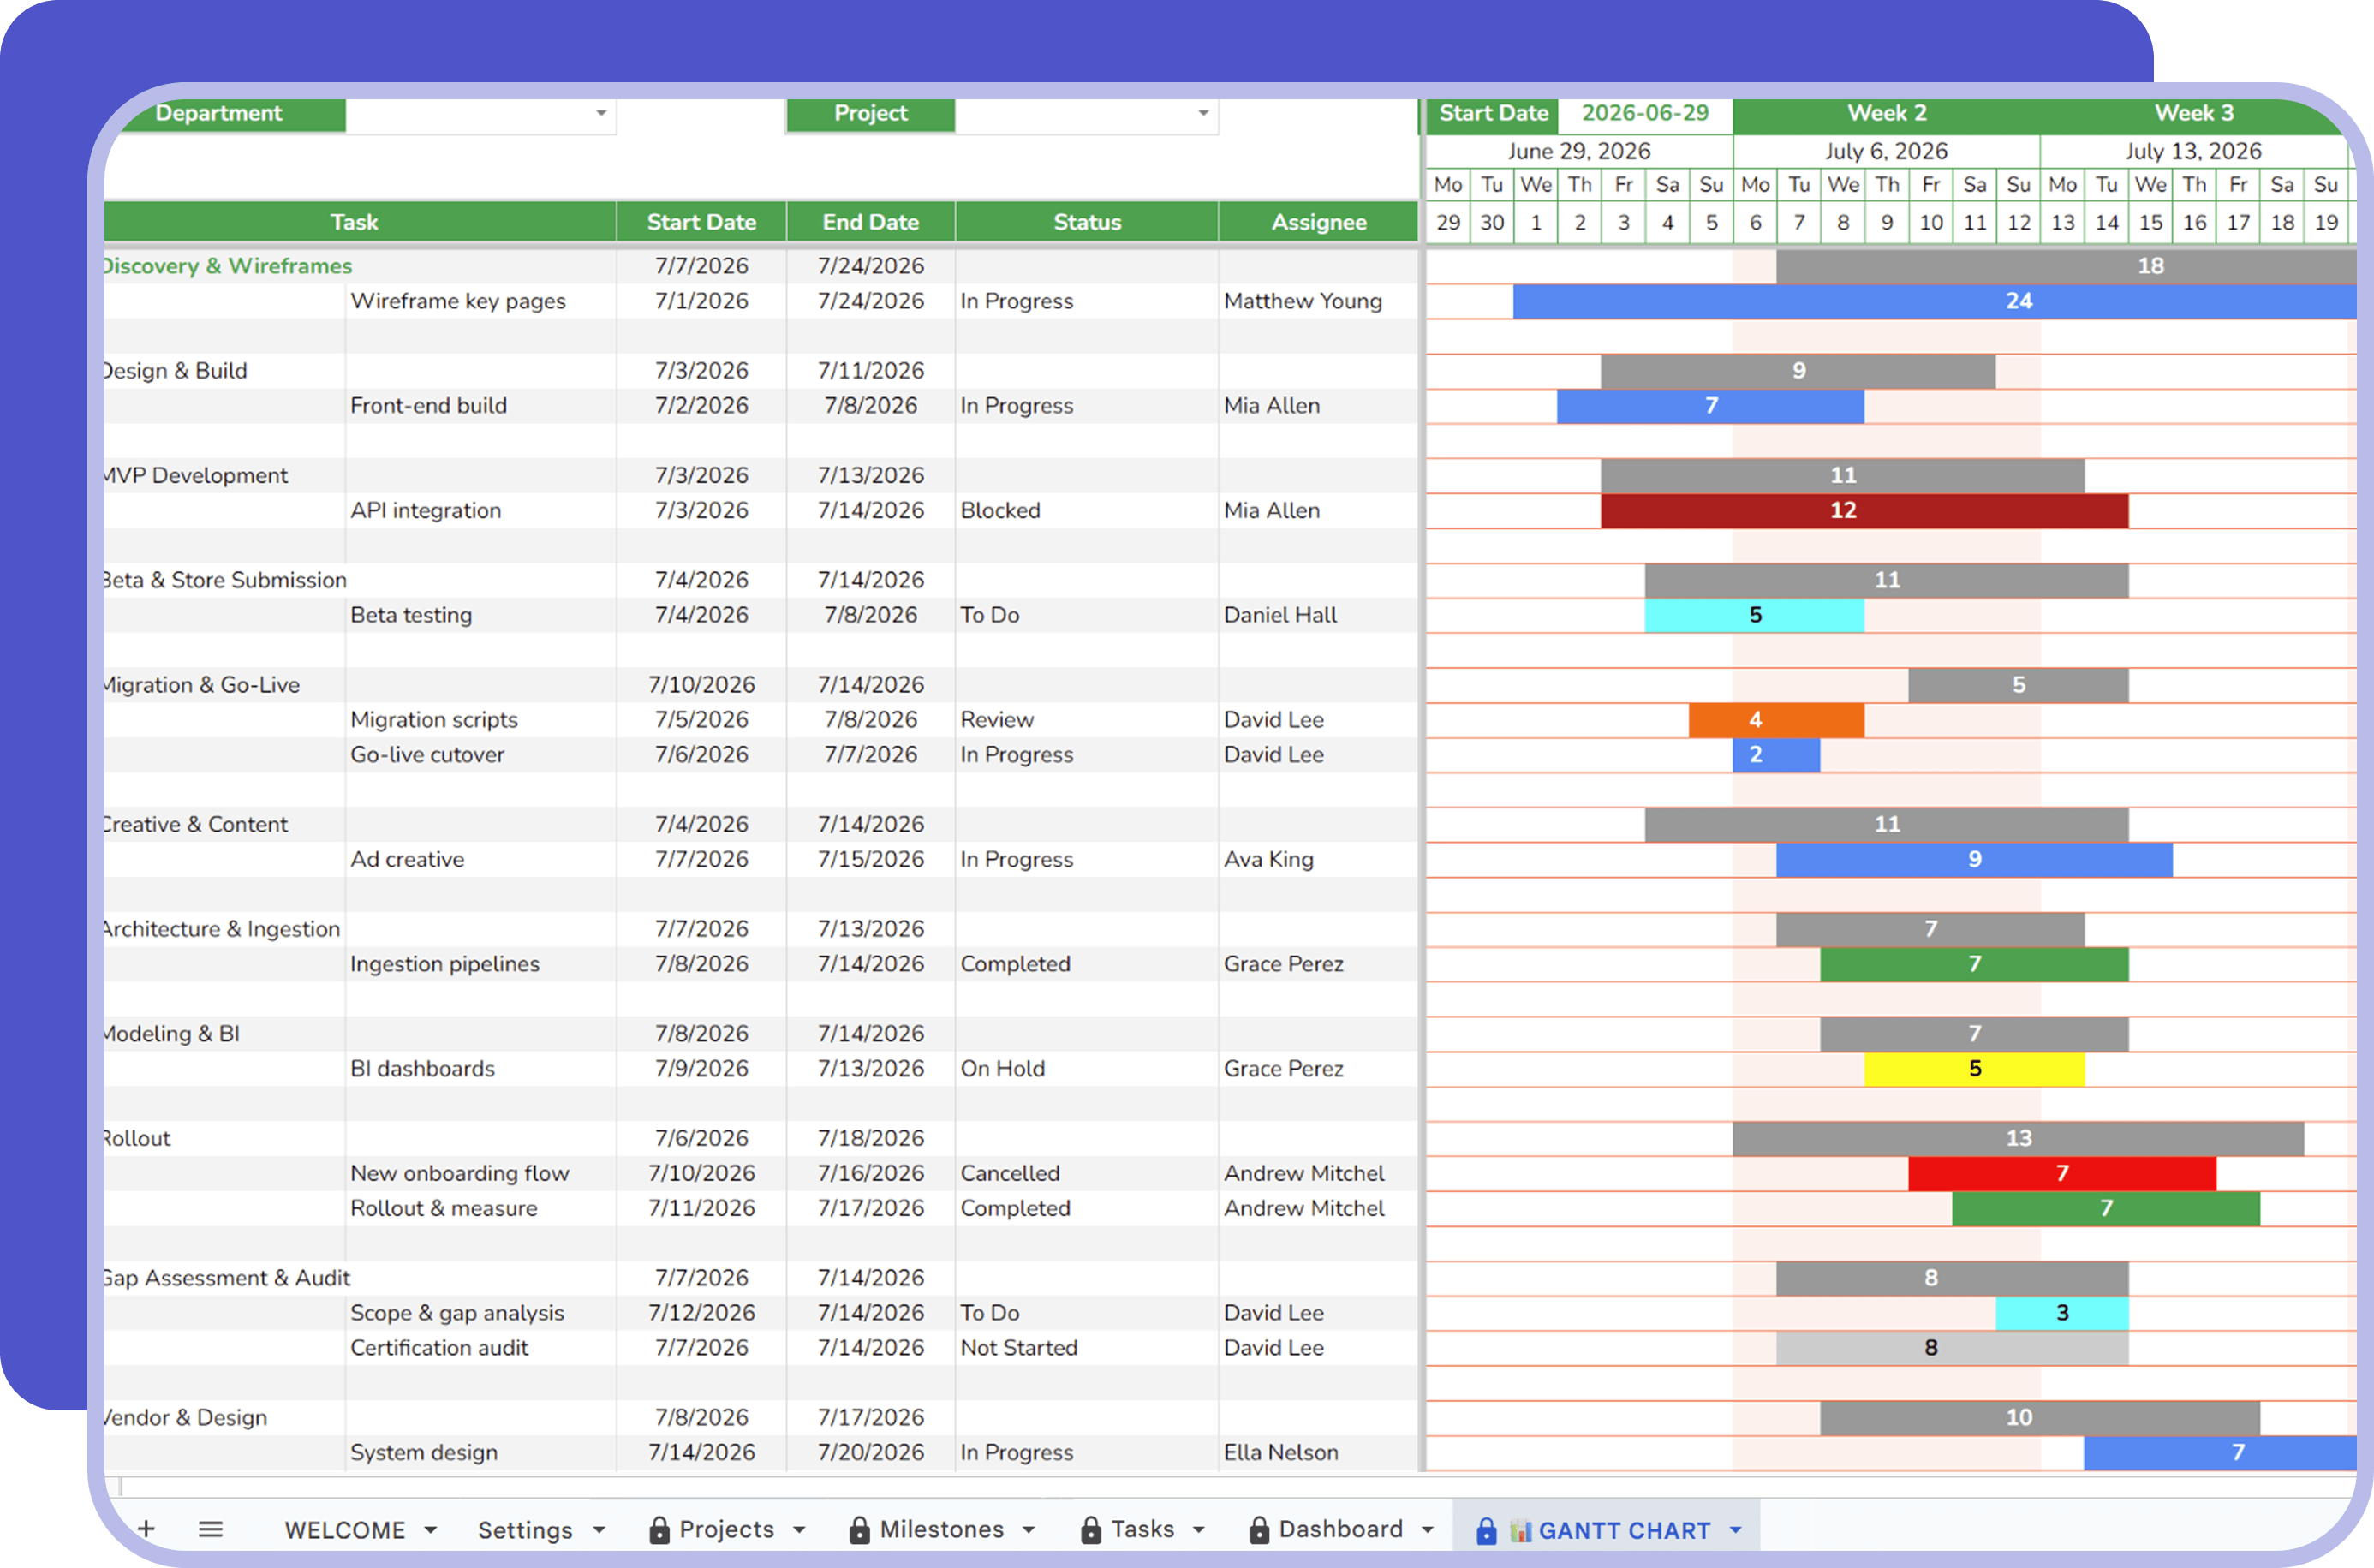
Task: Switch to the Settings sheet tab
Action: (x=525, y=1530)
